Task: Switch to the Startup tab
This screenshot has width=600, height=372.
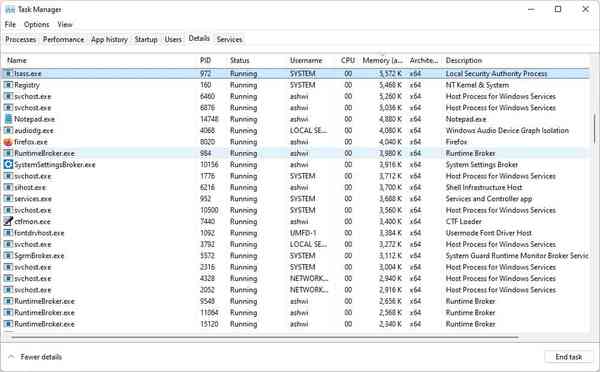Action: (x=146, y=39)
